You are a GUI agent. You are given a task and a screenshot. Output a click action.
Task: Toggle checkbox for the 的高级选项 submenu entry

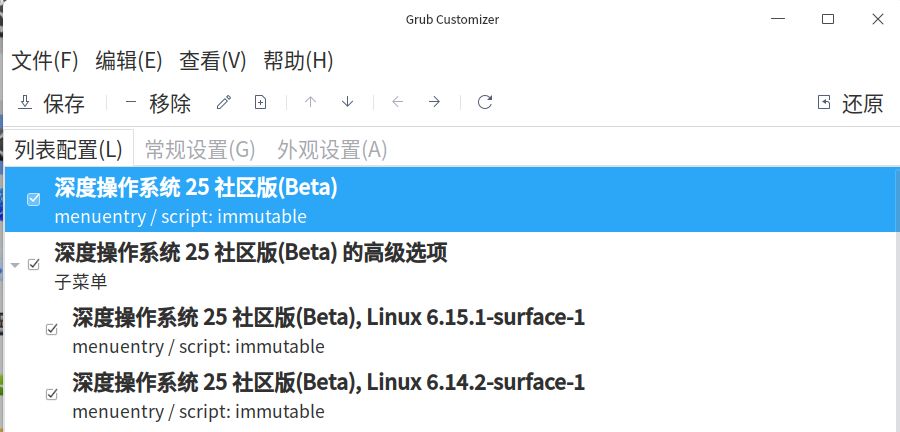[34, 264]
